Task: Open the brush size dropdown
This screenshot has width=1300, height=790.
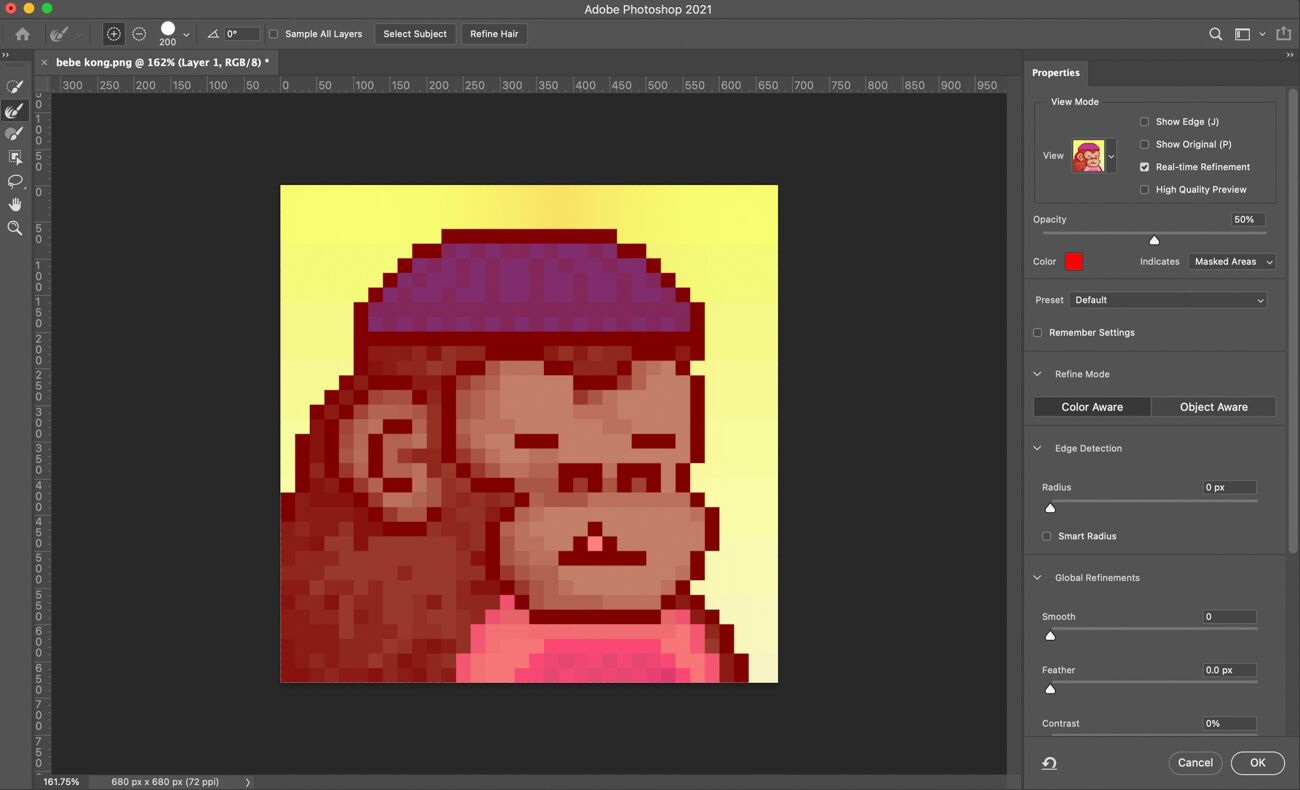Action: (186, 33)
